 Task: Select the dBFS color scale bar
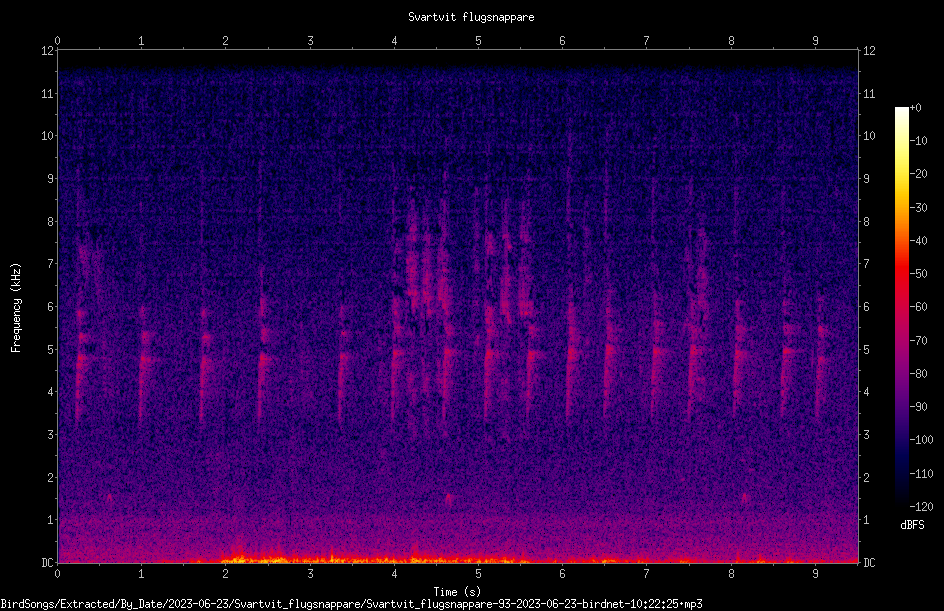(901, 307)
